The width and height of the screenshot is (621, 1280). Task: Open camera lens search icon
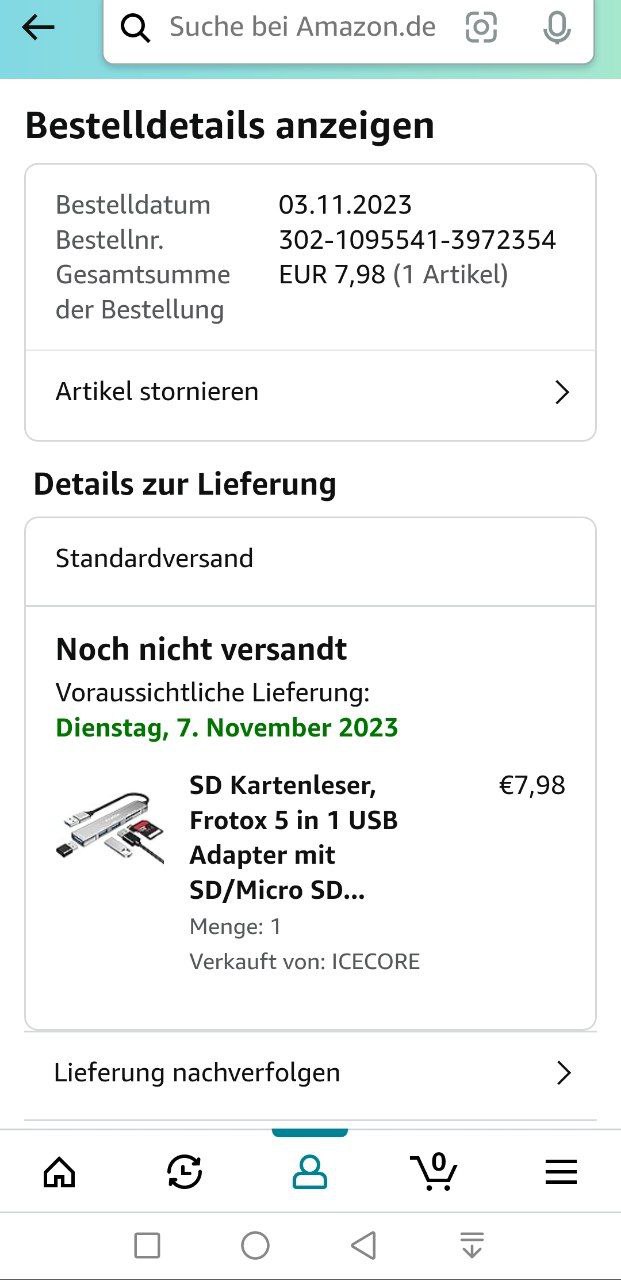[481, 28]
